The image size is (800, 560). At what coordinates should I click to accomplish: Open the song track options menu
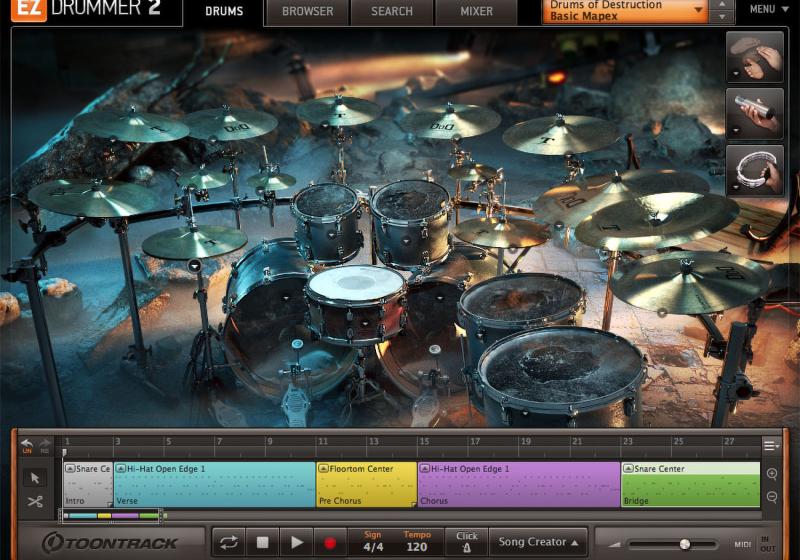(771, 446)
